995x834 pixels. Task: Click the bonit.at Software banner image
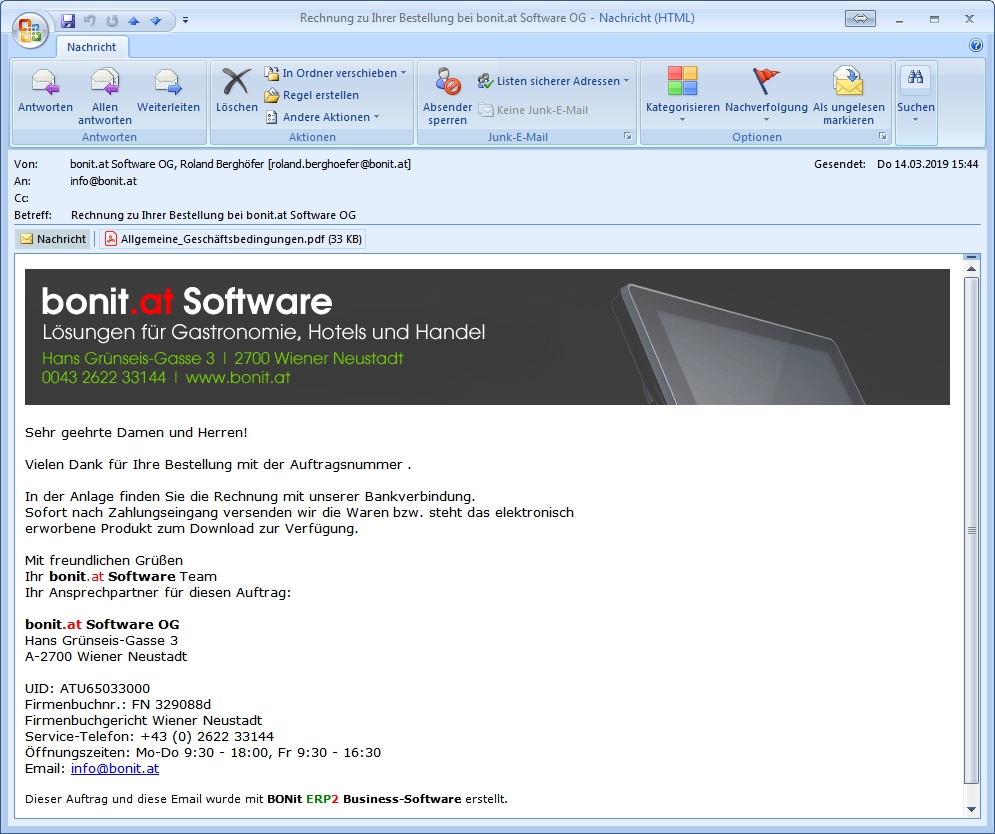[x=487, y=336]
